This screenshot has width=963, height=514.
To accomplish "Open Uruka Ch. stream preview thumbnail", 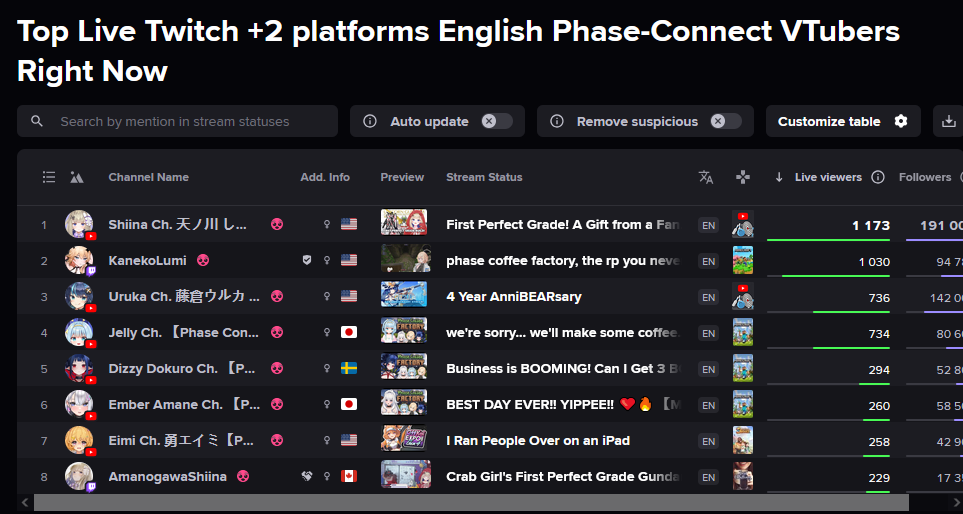I will tap(404, 294).
